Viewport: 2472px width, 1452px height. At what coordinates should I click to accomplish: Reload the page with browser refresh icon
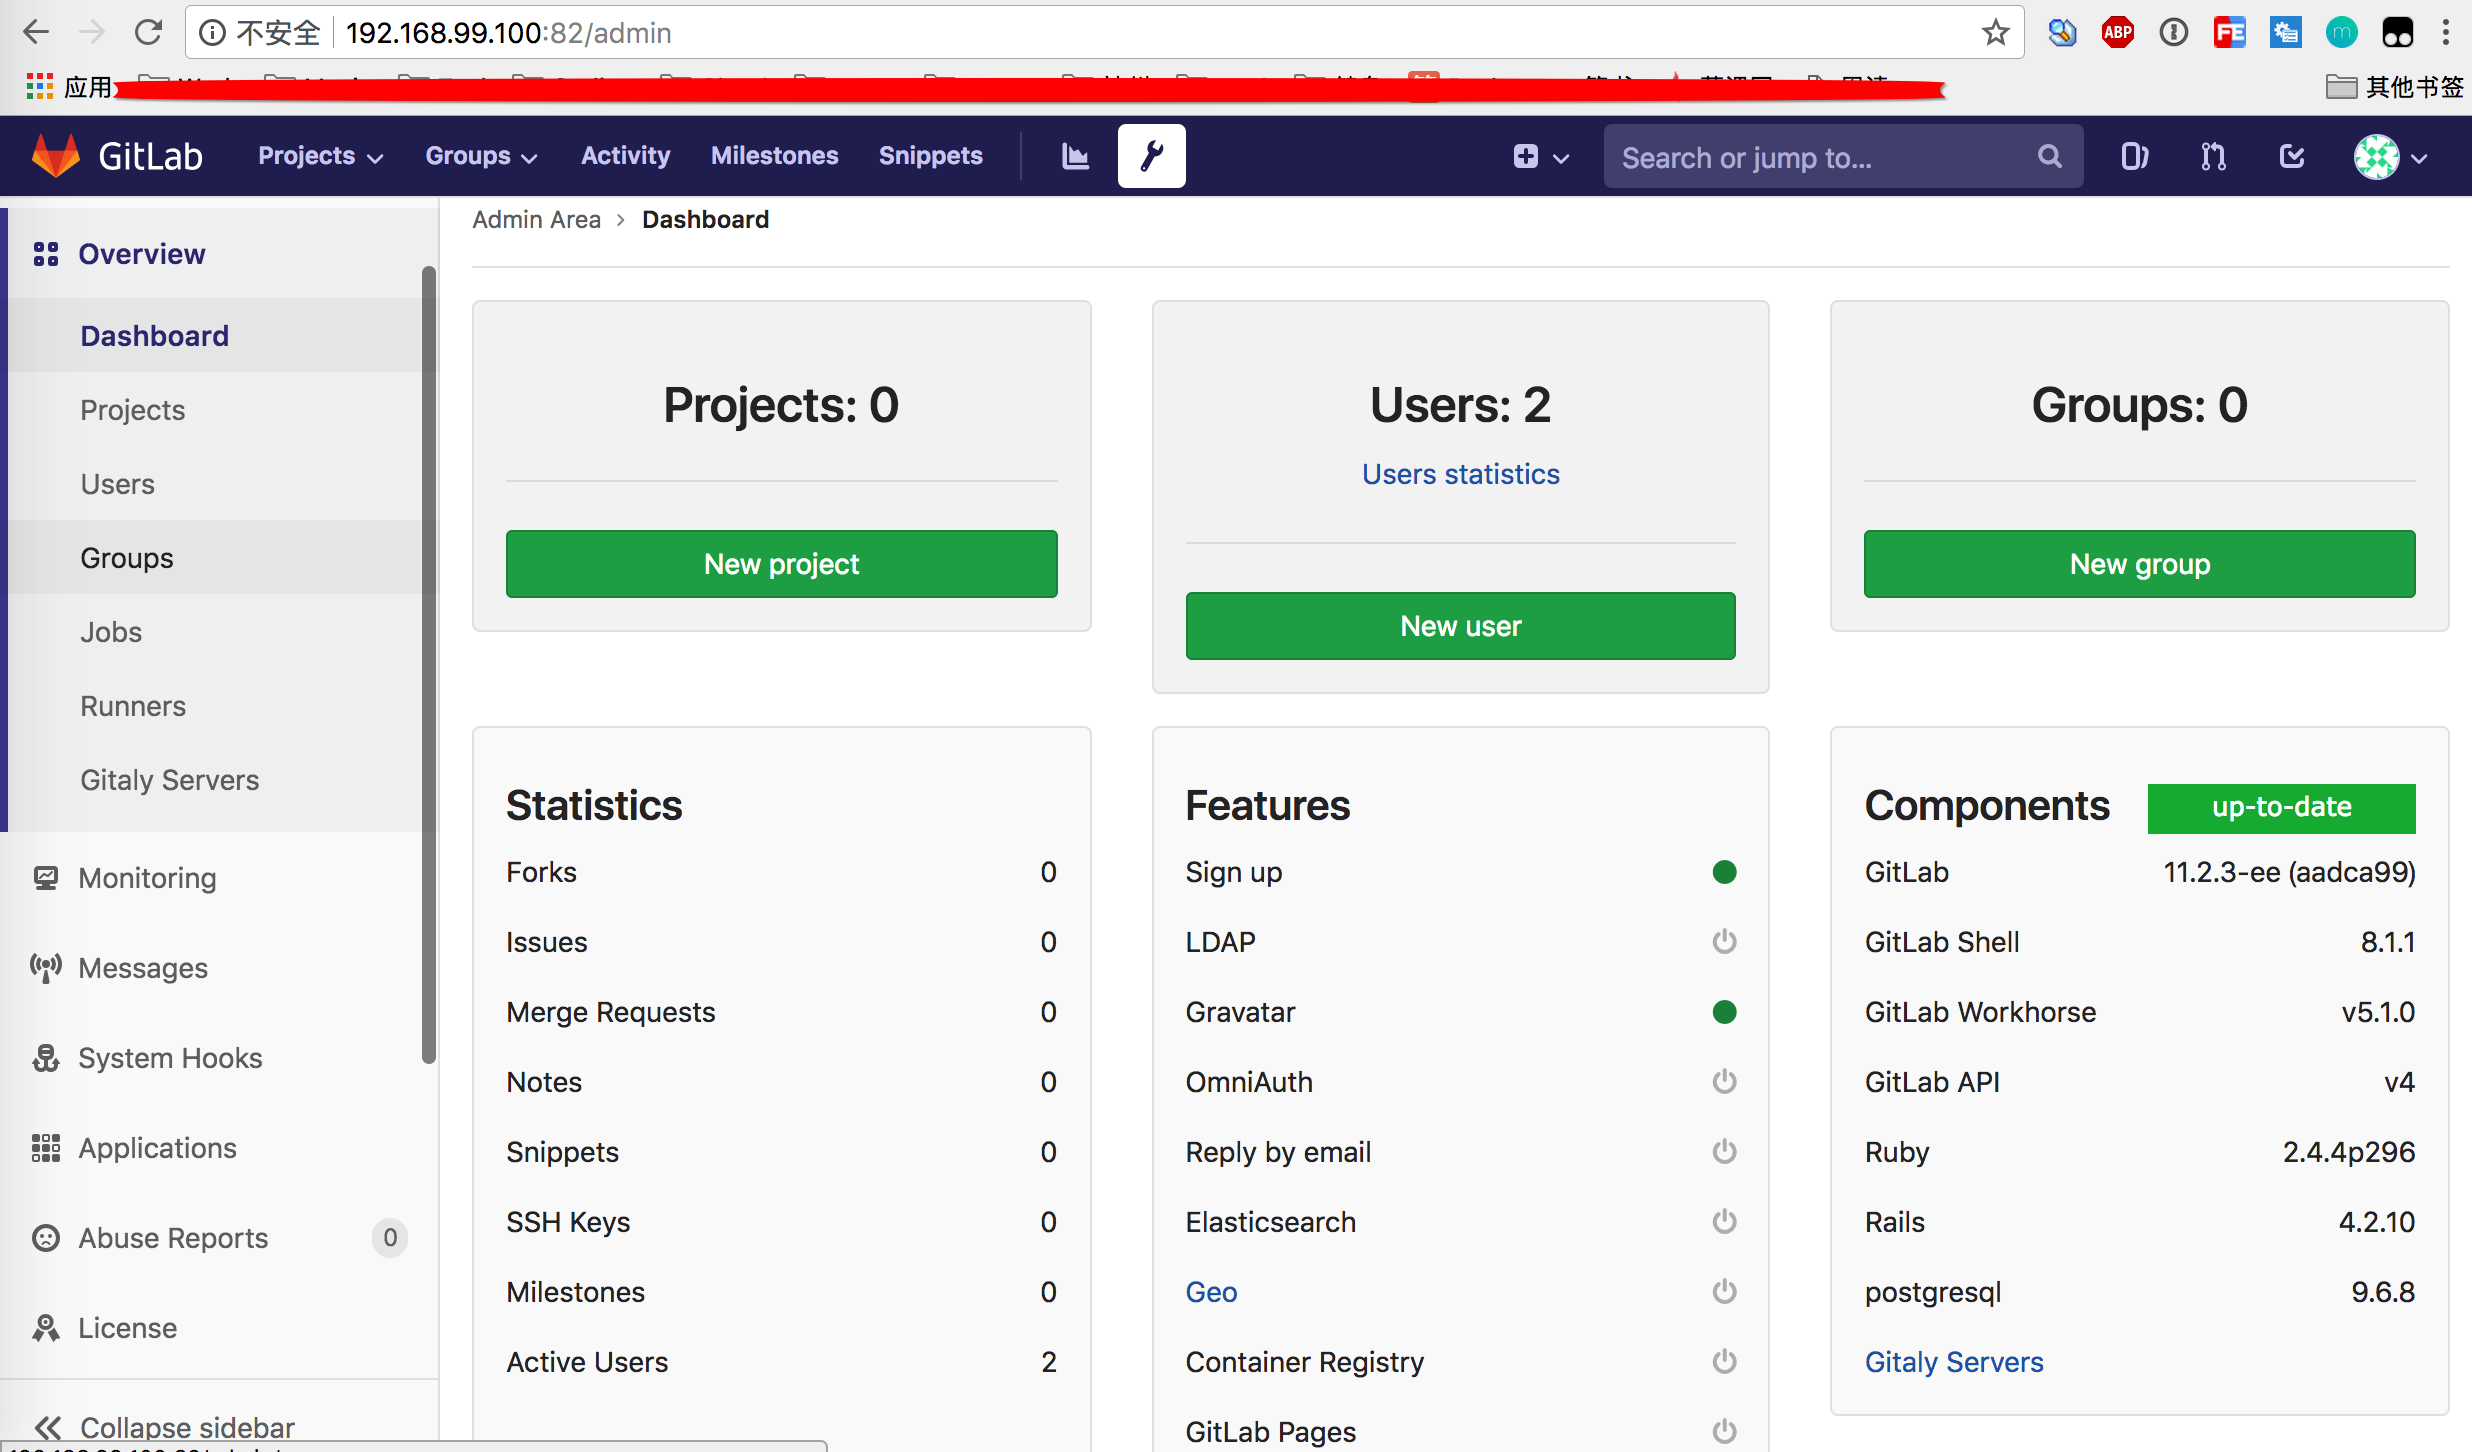point(148,33)
